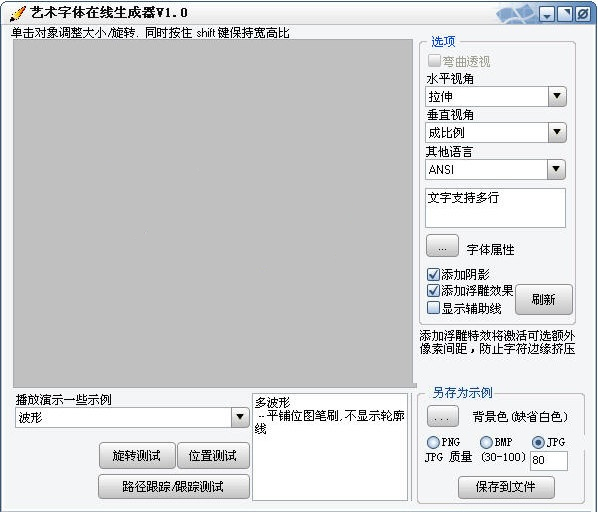Close the 艺术字体在线生成器 window

[582, 15]
